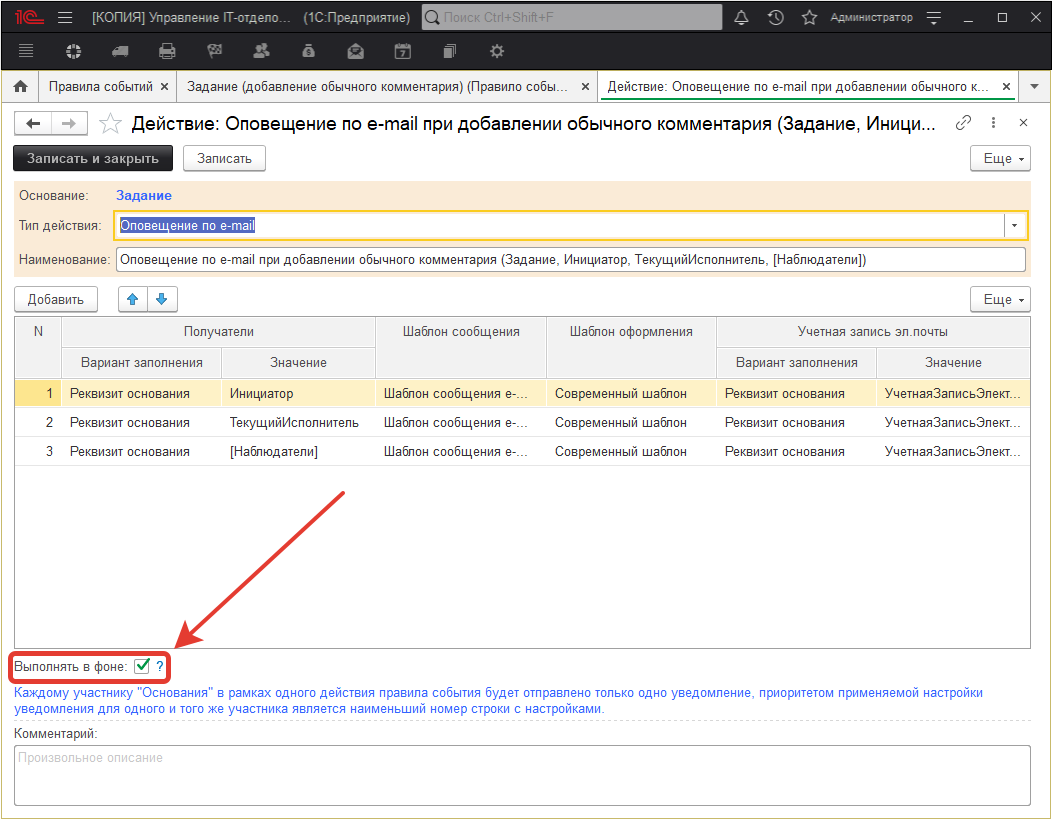Screen dimensions: 1052x819
Task: Click 'Записать и закрыть' button
Action: click(92, 158)
